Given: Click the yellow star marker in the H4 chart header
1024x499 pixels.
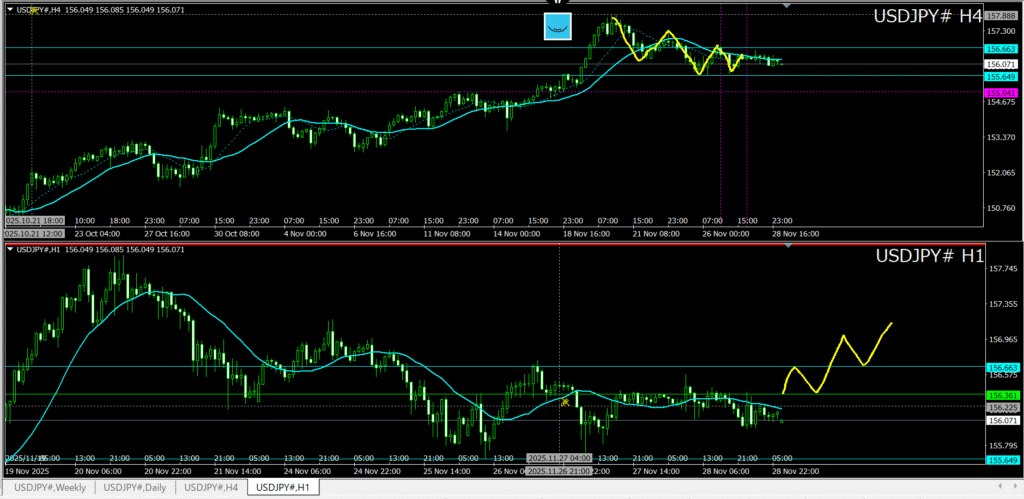Looking at the screenshot, I should point(34,10).
